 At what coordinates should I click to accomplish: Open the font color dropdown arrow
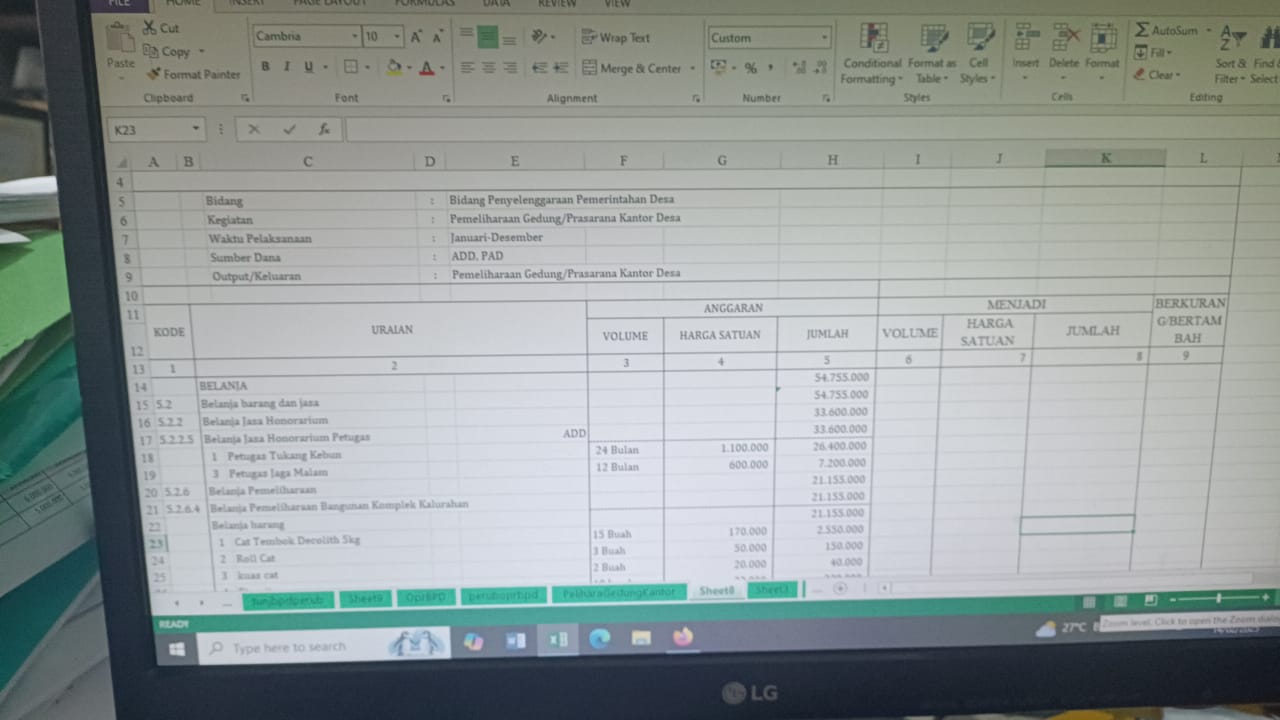tap(442, 68)
